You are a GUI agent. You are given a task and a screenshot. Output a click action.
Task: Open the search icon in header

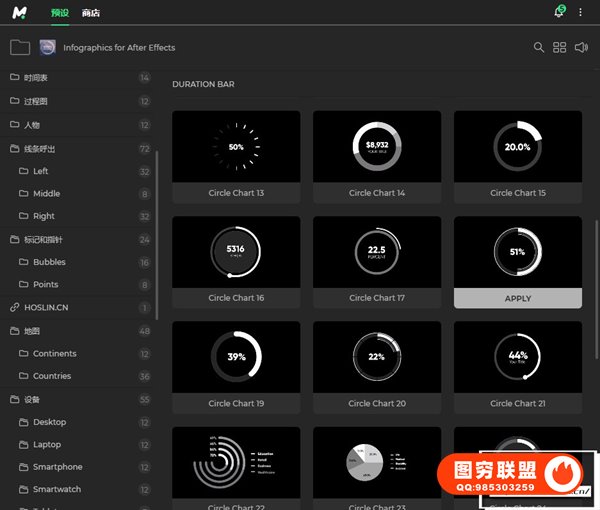(539, 47)
